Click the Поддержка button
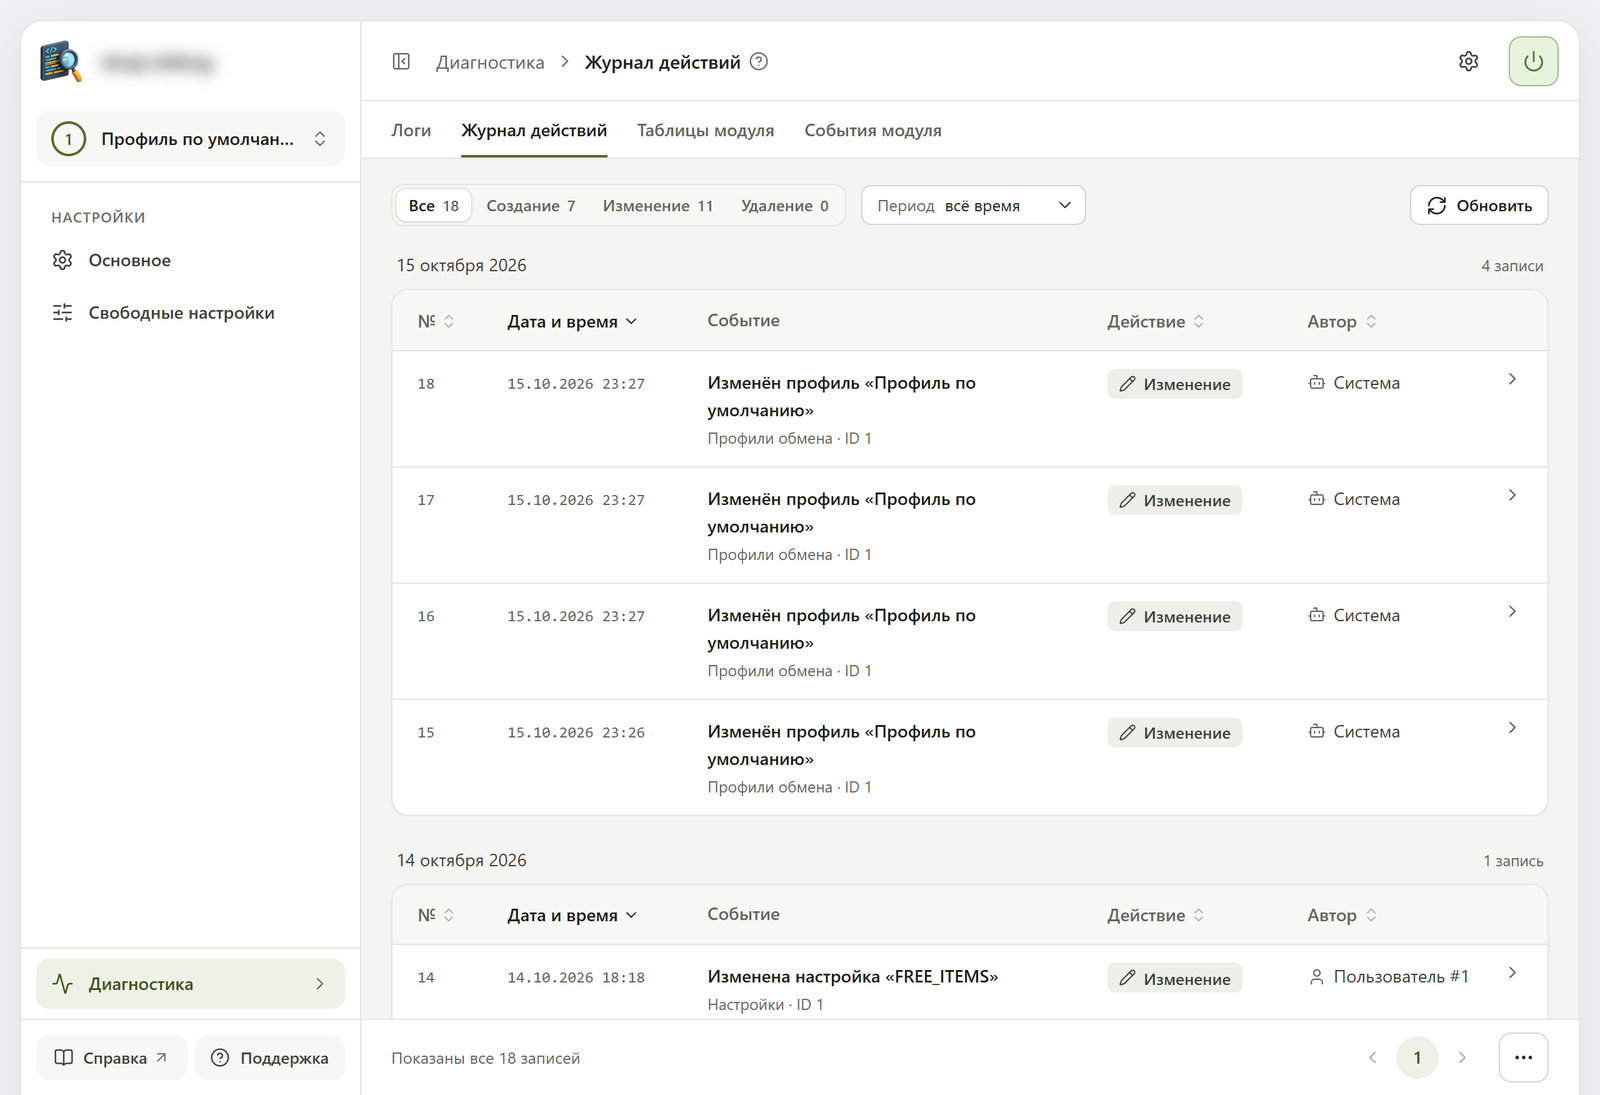Screen dimensions: 1600x1095 (270, 1058)
